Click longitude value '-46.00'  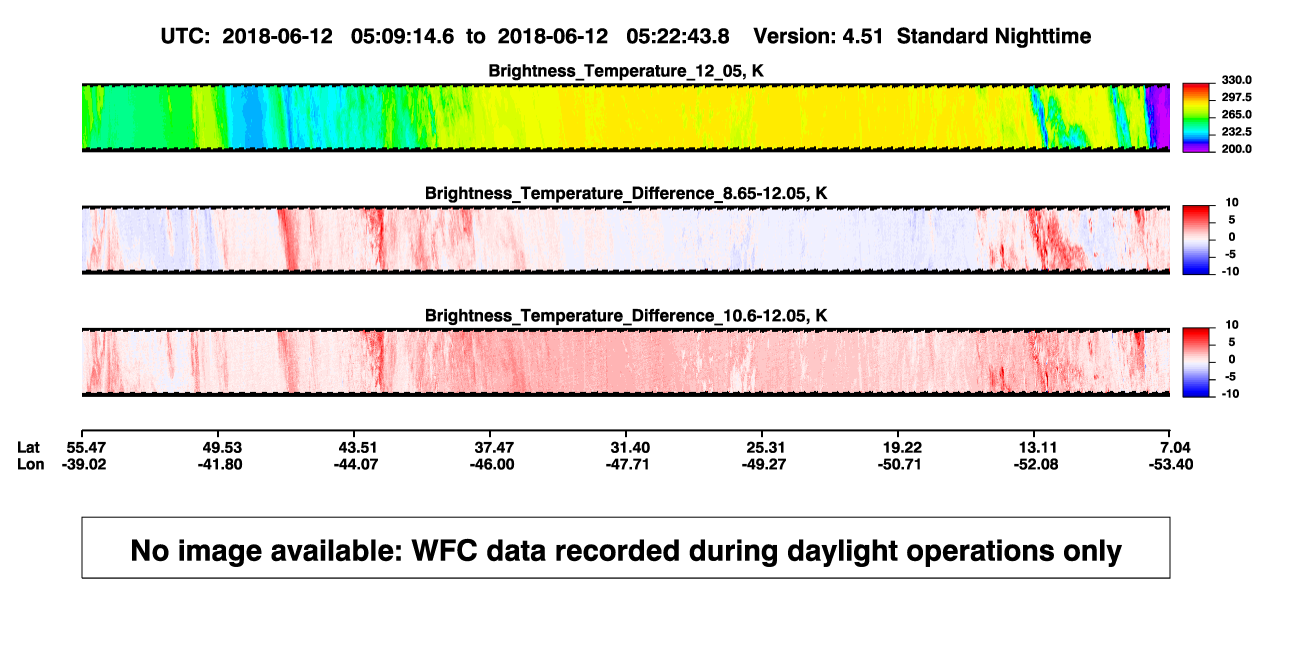[x=491, y=464]
